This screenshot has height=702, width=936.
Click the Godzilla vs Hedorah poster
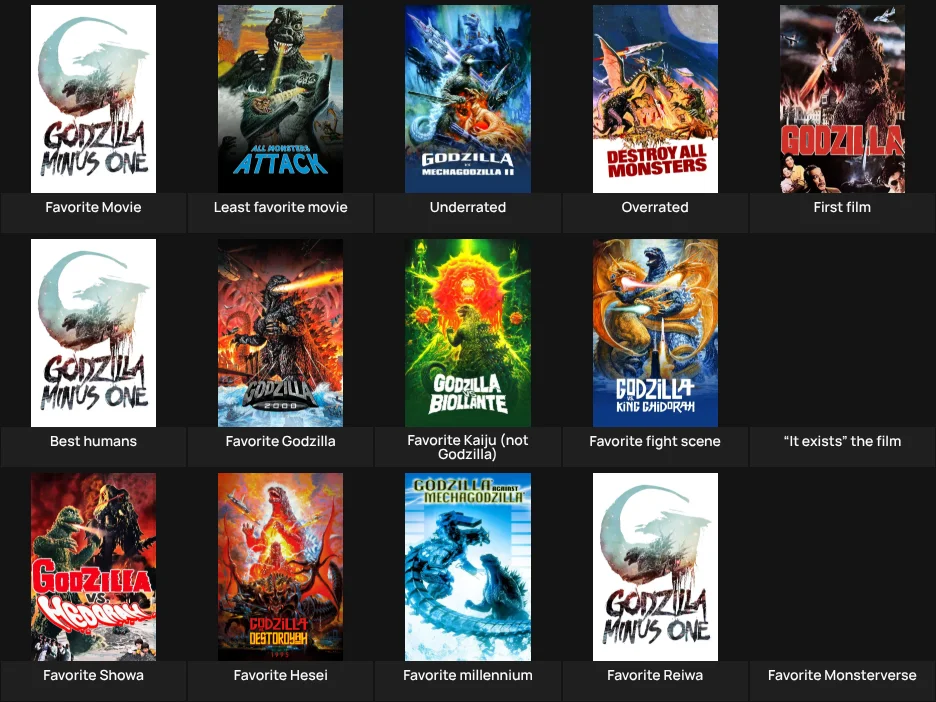click(93, 567)
